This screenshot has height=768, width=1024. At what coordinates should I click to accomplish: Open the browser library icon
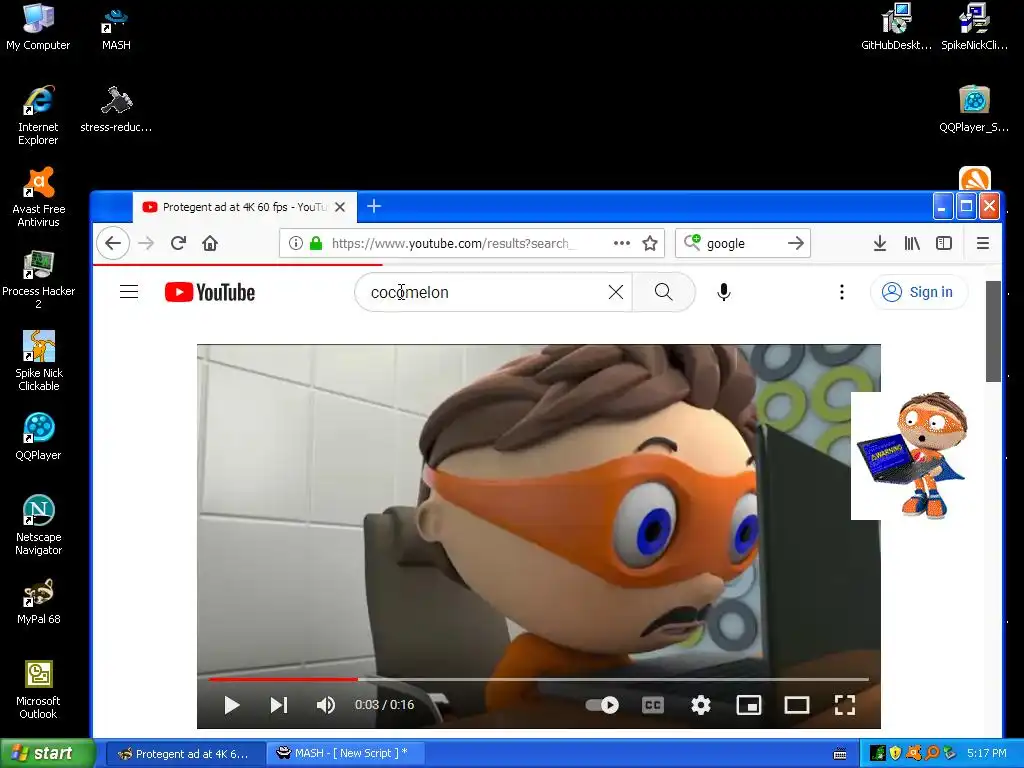[x=912, y=244]
